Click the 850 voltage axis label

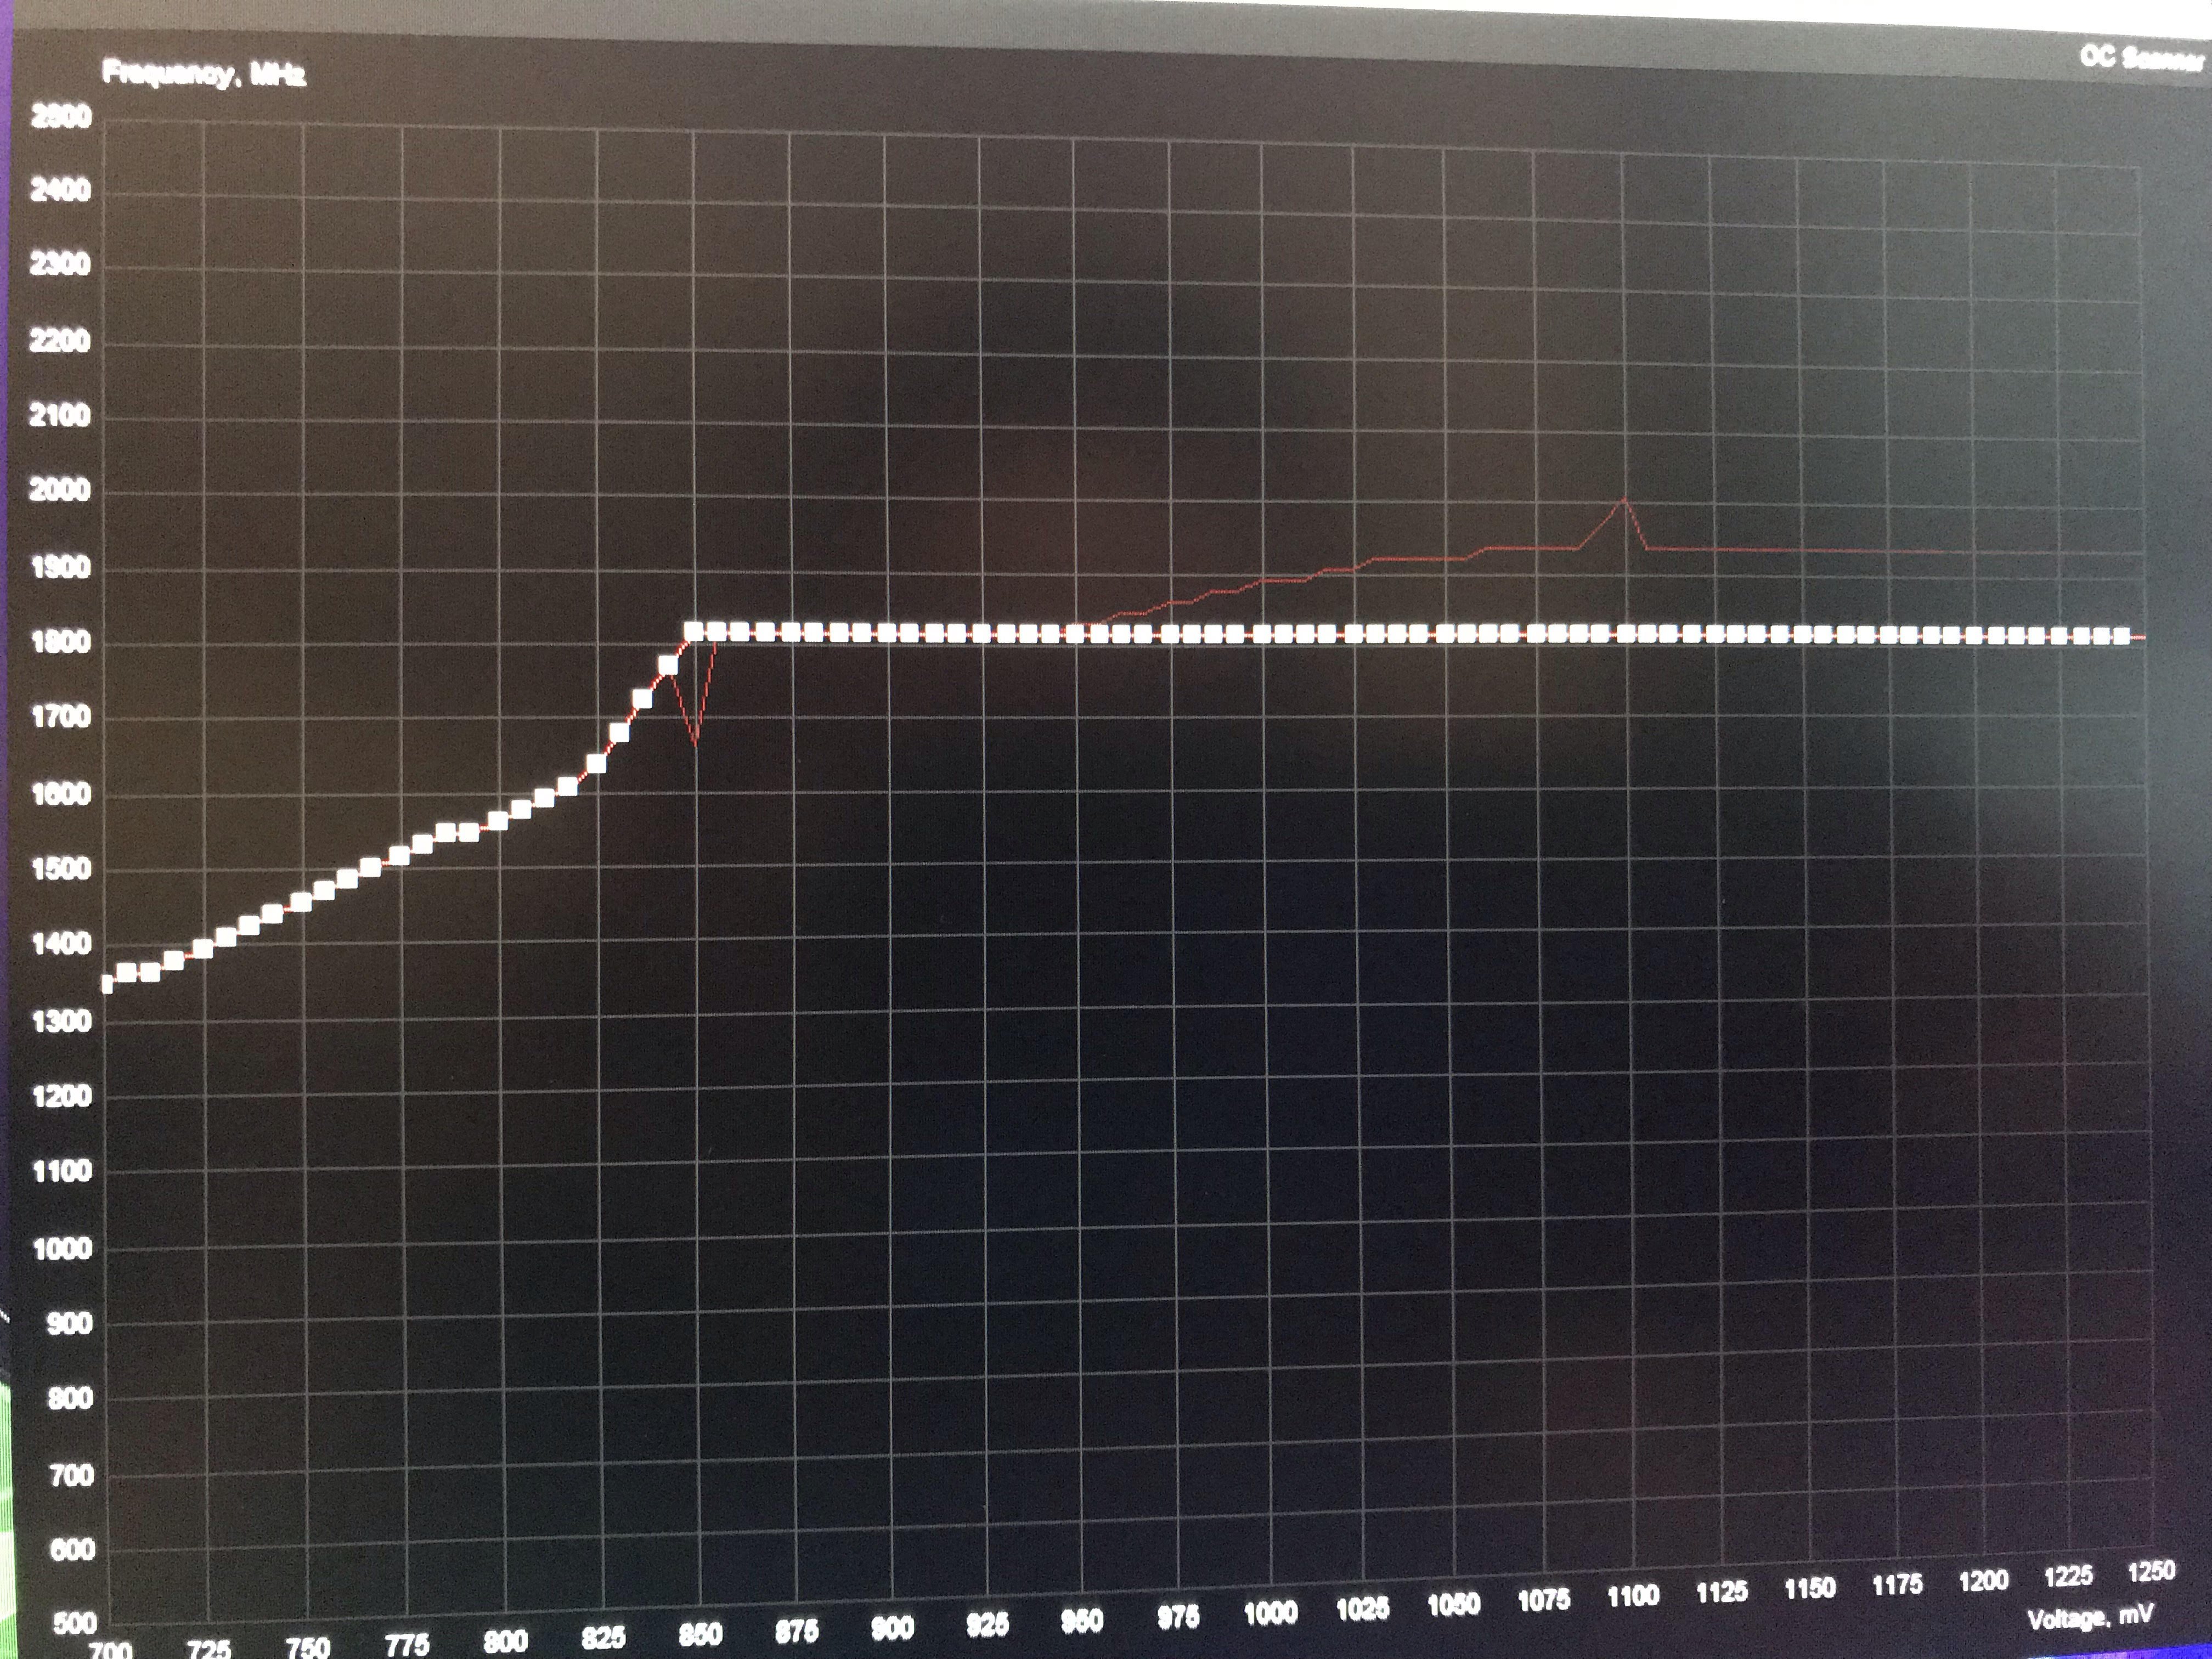(x=700, y=1634)
